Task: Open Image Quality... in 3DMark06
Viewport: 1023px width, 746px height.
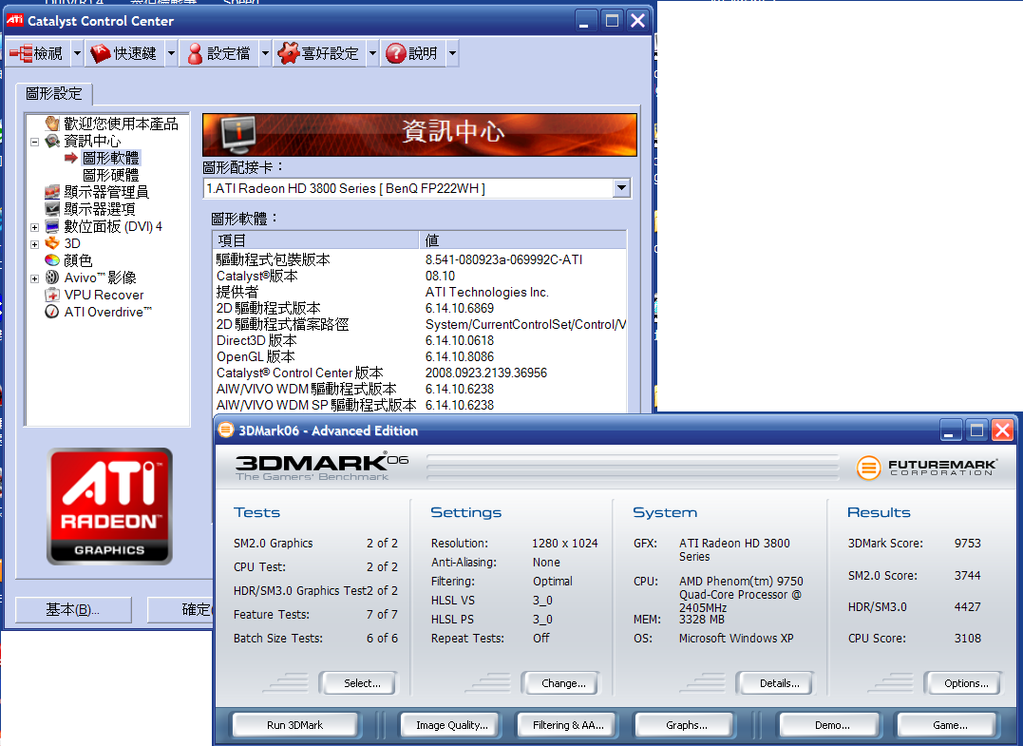Action: coord(451,725)
